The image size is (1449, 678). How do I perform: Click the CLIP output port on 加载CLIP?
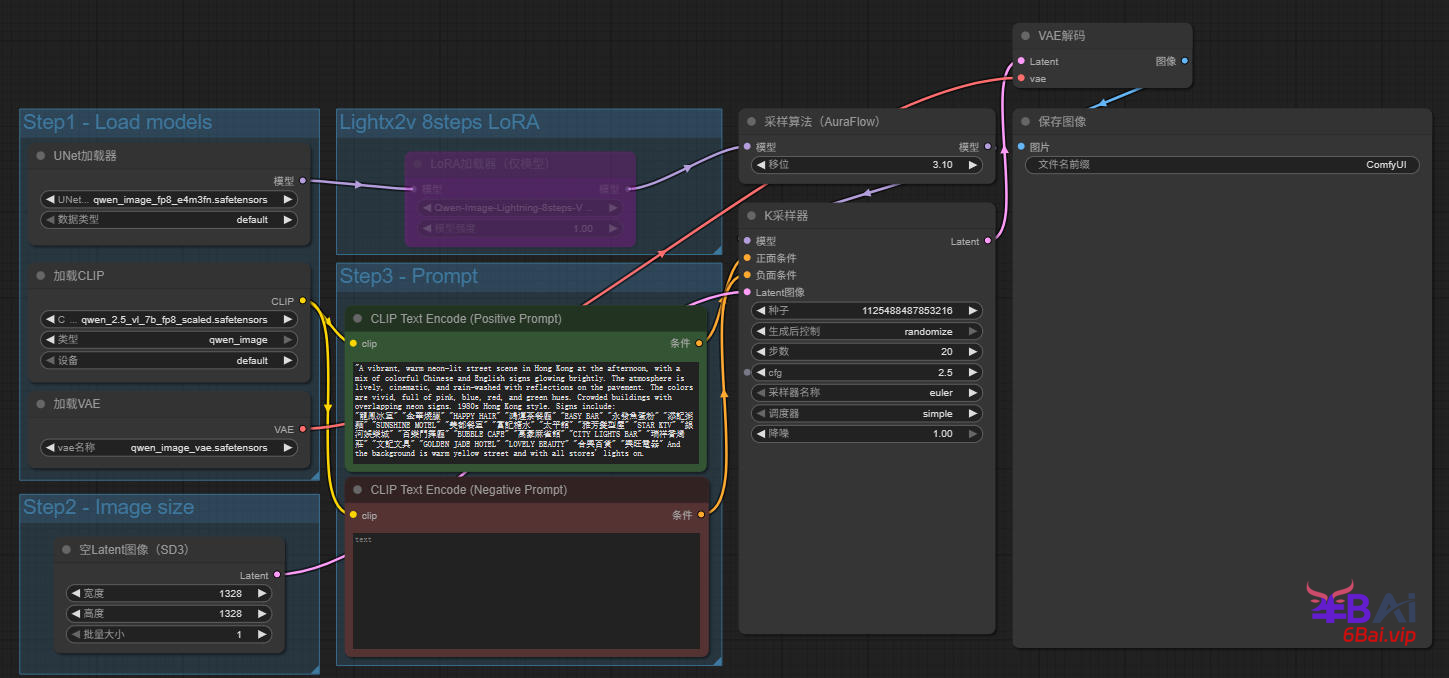point(303,301)
